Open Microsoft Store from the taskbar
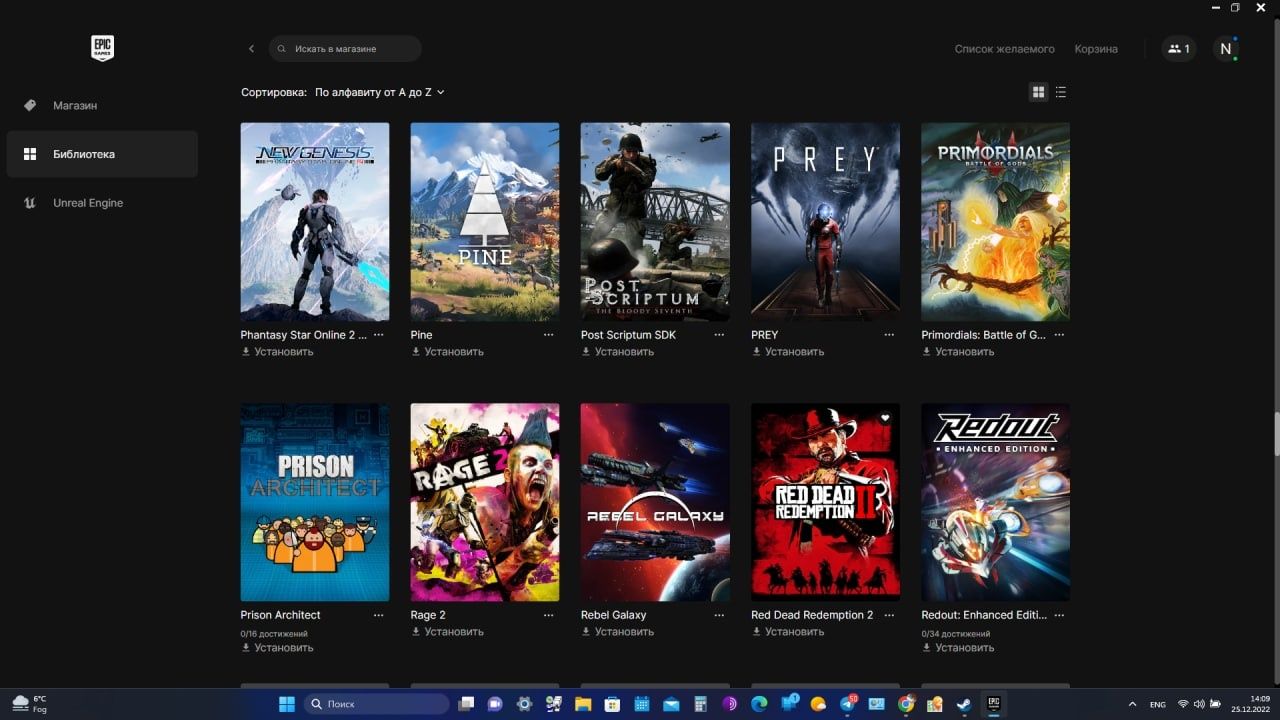1280x720 pixels. [612, 704]
